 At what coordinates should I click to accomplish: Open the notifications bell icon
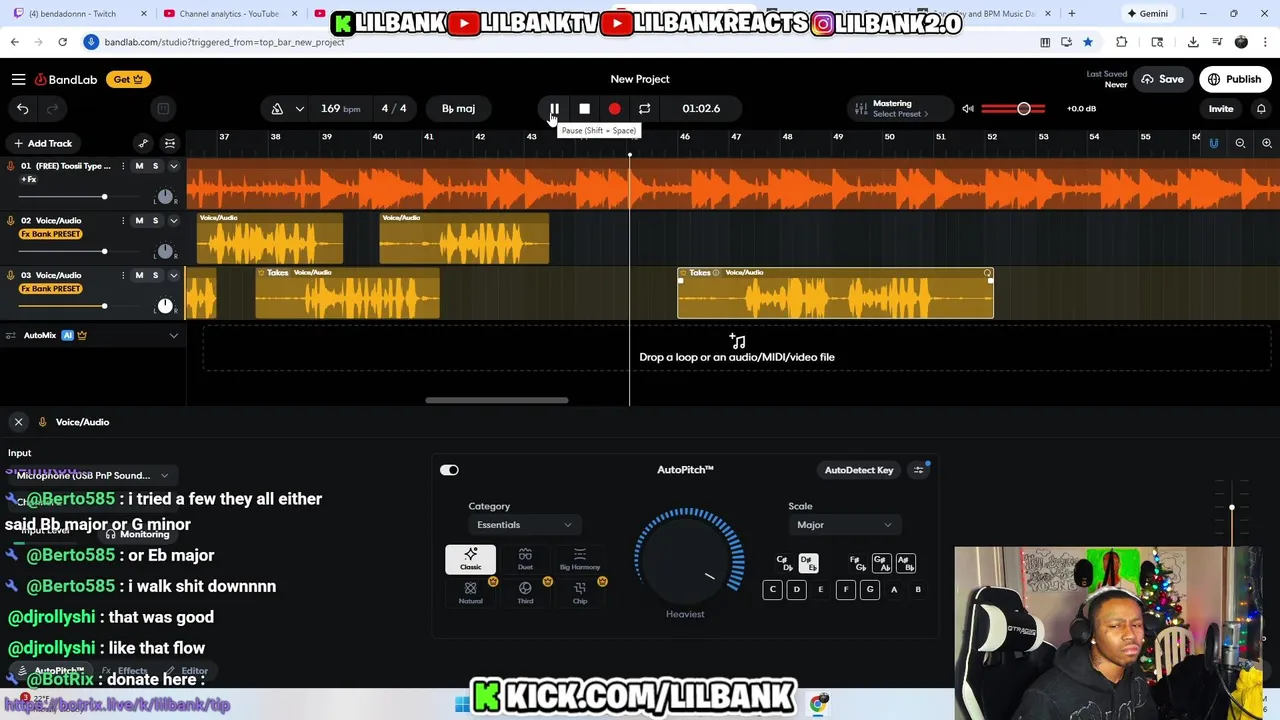coord(1261,108)
